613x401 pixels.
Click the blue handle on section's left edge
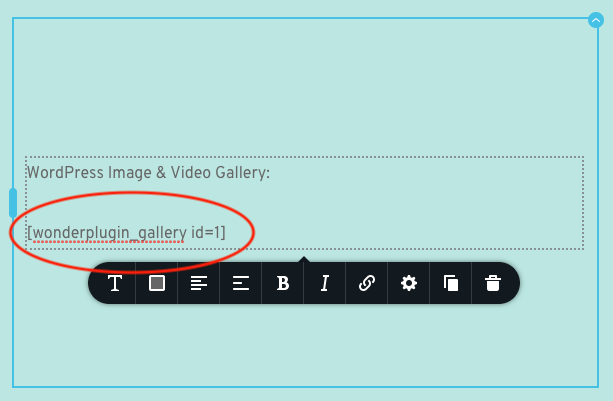click(13, 203)
